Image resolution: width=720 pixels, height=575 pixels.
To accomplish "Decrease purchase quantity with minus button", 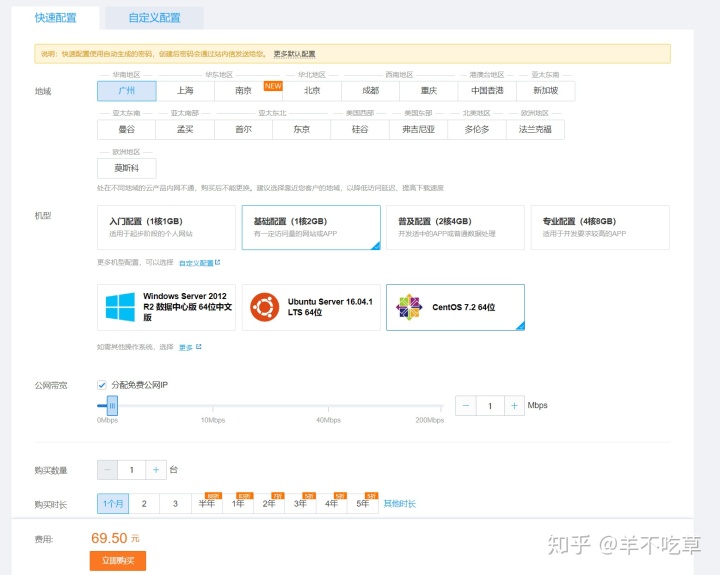I will (107, 470).
